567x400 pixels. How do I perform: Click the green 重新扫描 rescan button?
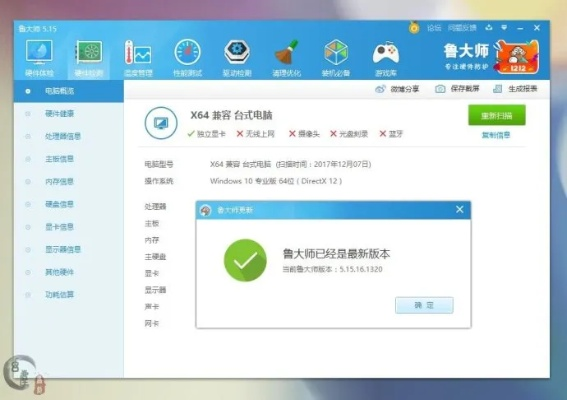click(496, 115)
